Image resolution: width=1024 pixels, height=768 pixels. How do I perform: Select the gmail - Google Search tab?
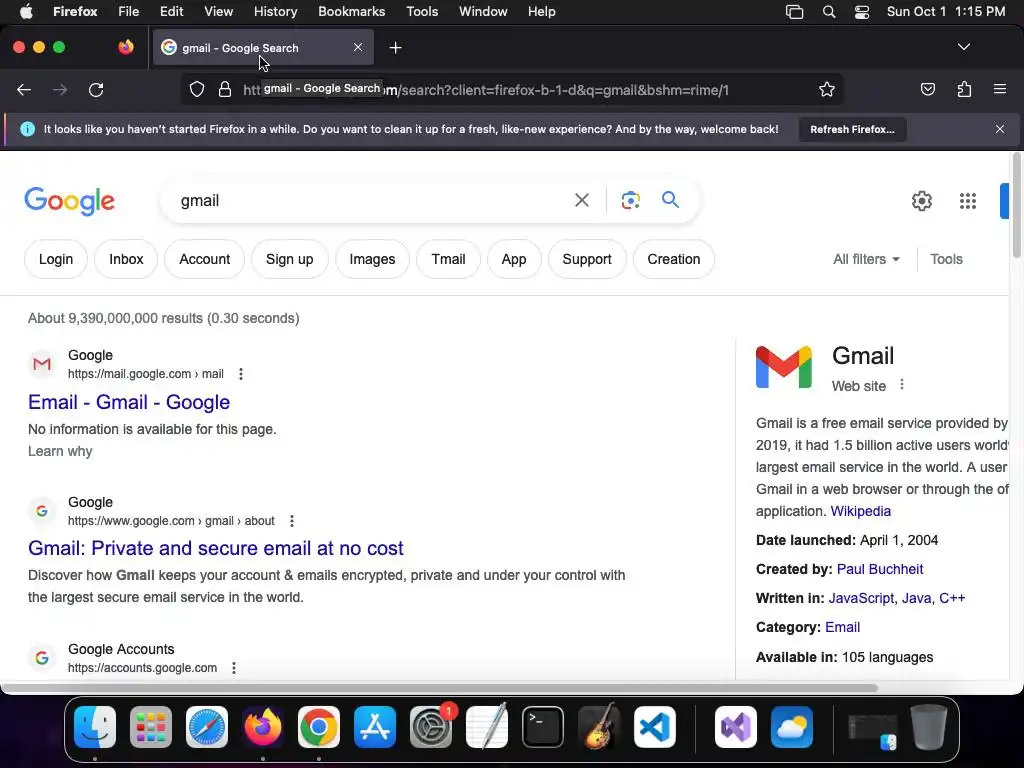tap(263, 48)
